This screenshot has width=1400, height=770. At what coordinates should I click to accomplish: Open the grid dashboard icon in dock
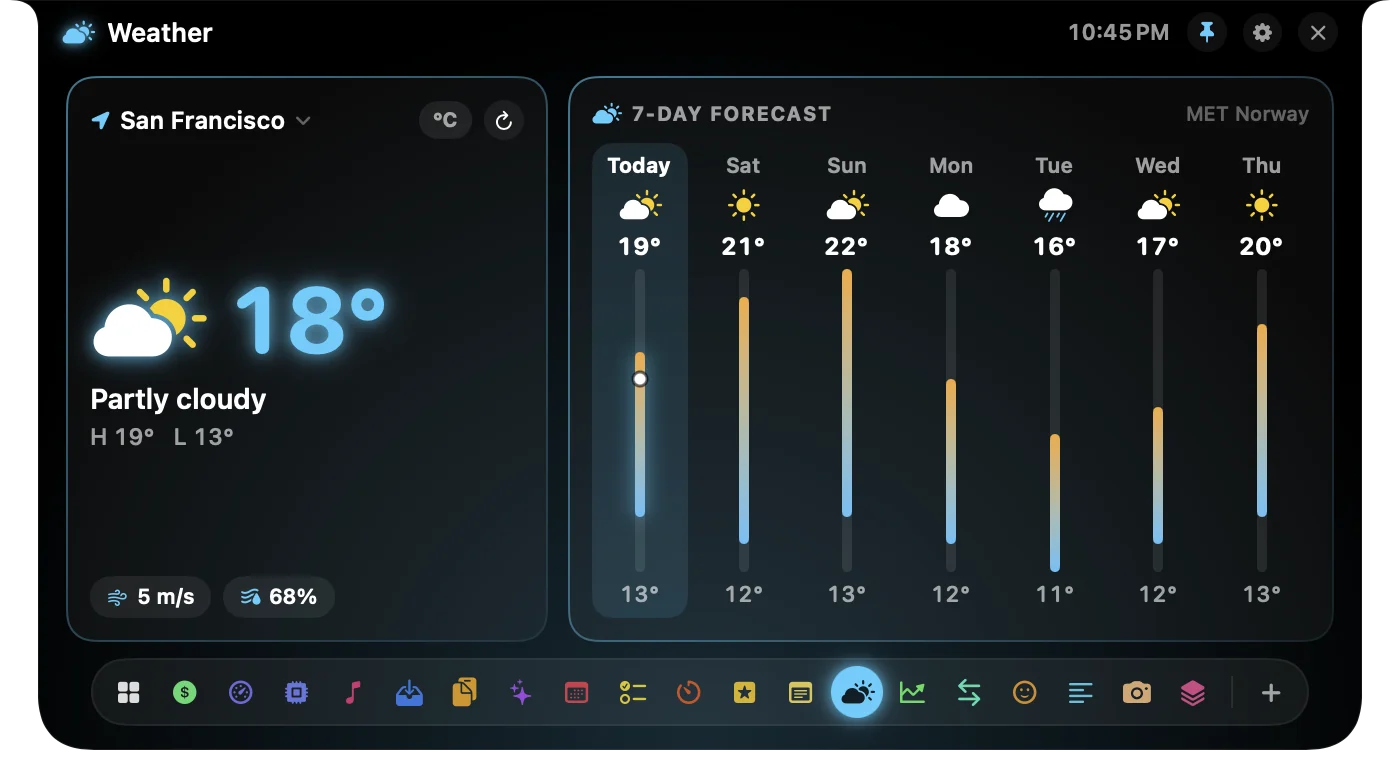128,692
